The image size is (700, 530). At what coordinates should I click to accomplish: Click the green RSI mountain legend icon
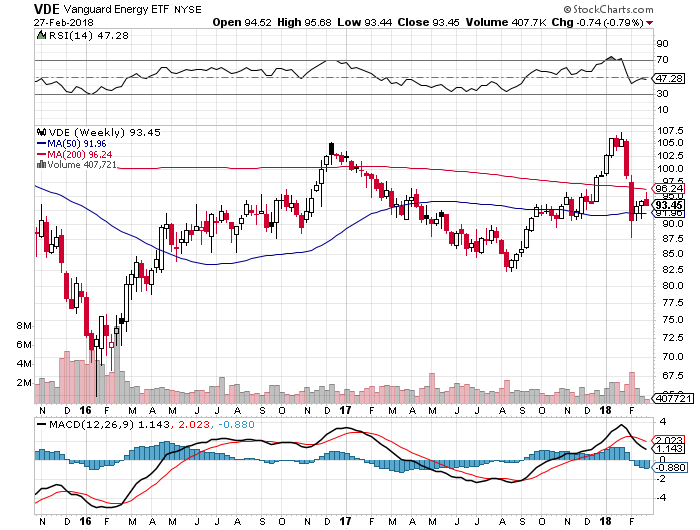(x=41, y=35)
